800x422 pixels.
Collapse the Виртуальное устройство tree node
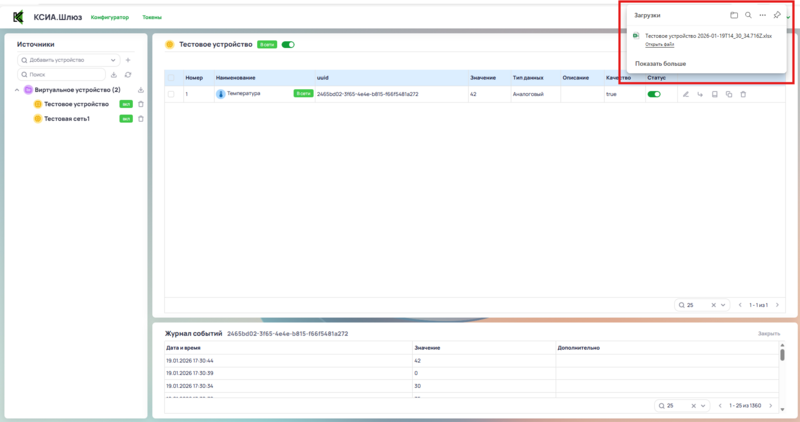point(17,90)
